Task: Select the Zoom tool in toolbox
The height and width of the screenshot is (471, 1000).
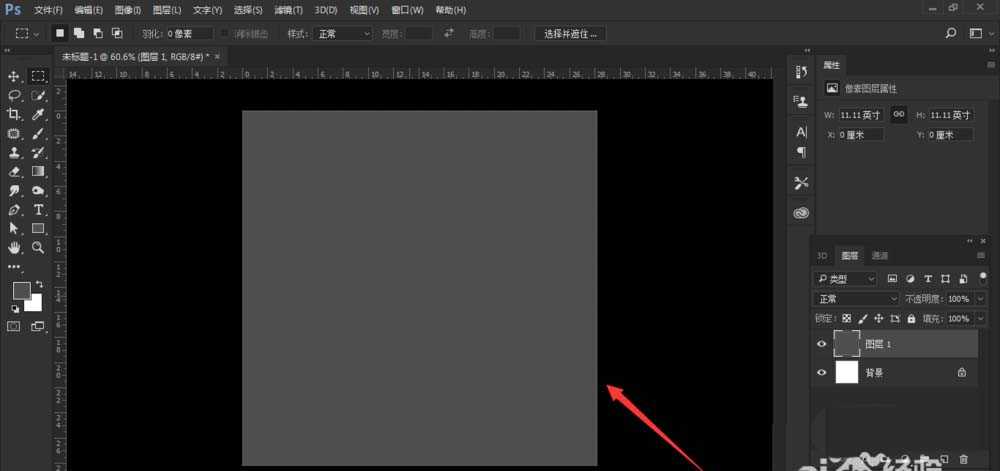Action: point(38,247)
